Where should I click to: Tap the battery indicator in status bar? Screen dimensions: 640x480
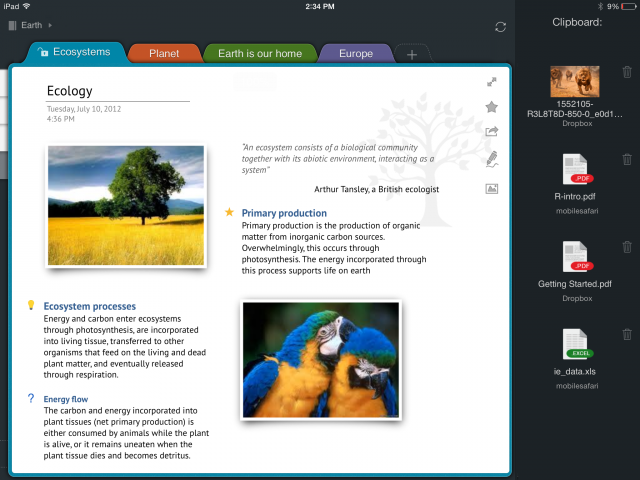(629, 7)
